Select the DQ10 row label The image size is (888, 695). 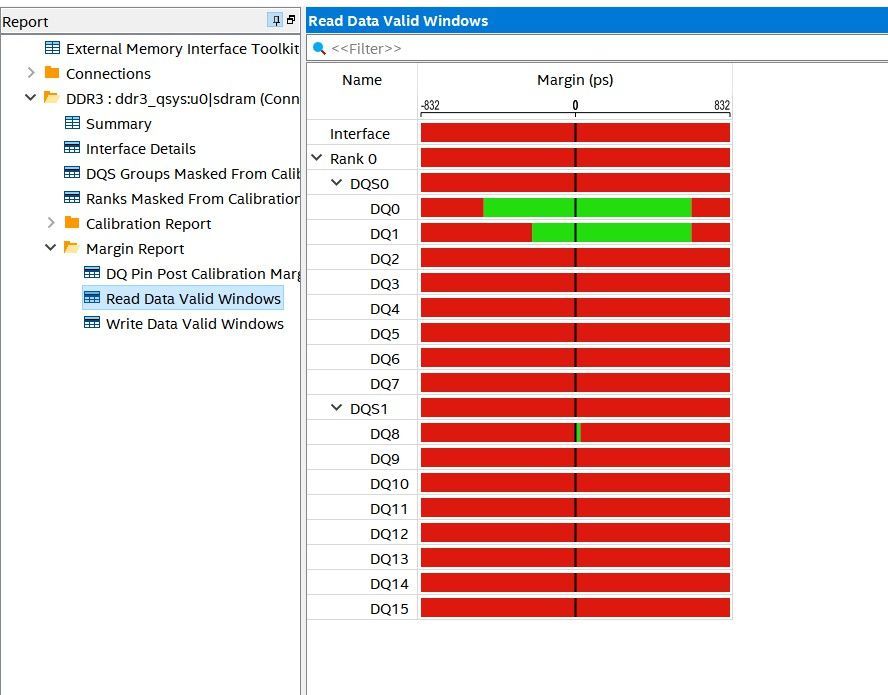[x=389, y=484]
